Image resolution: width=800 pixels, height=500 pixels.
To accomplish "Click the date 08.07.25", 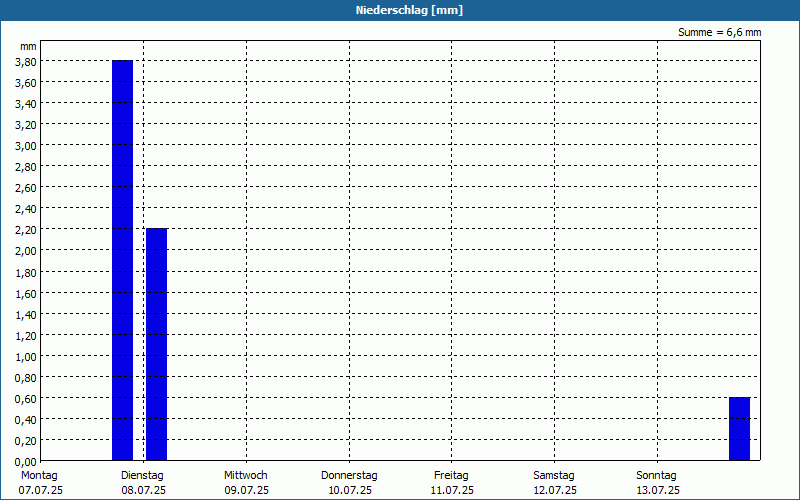I will click(x=143, y=491).
